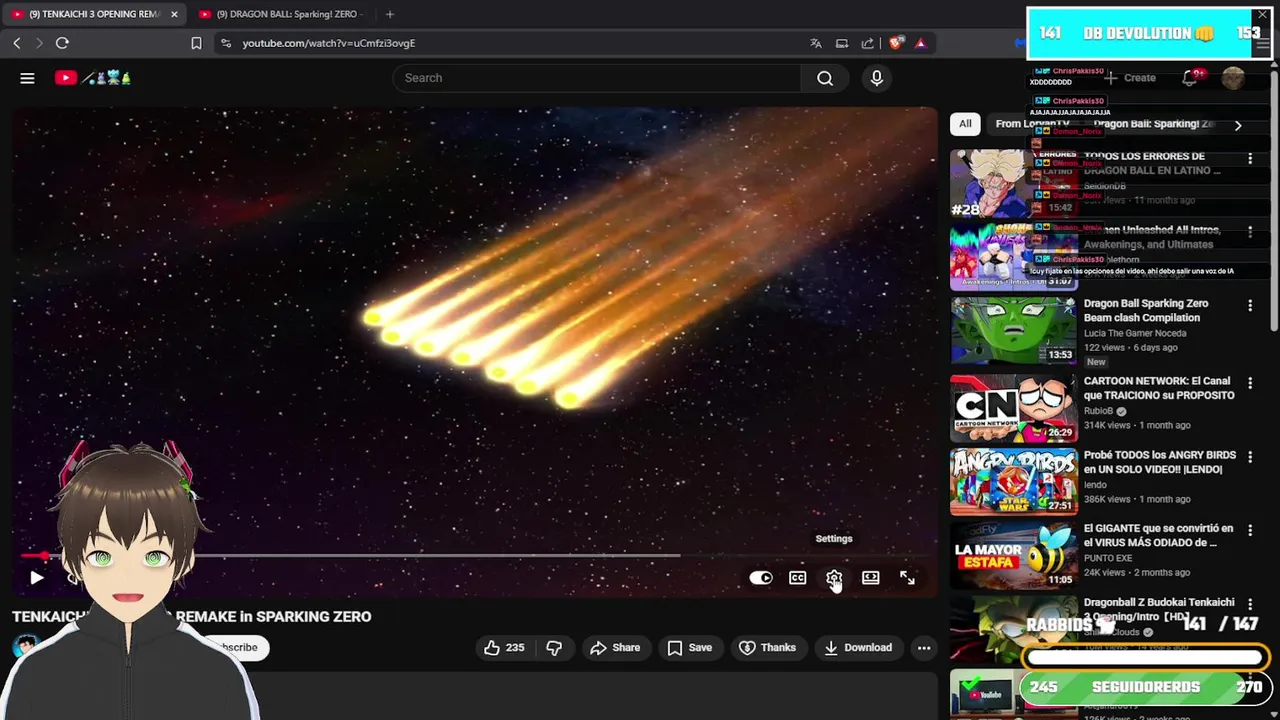Open Brave Shields lion icon
This screenshot has width=1280, height=720.
tap(896, 43)
